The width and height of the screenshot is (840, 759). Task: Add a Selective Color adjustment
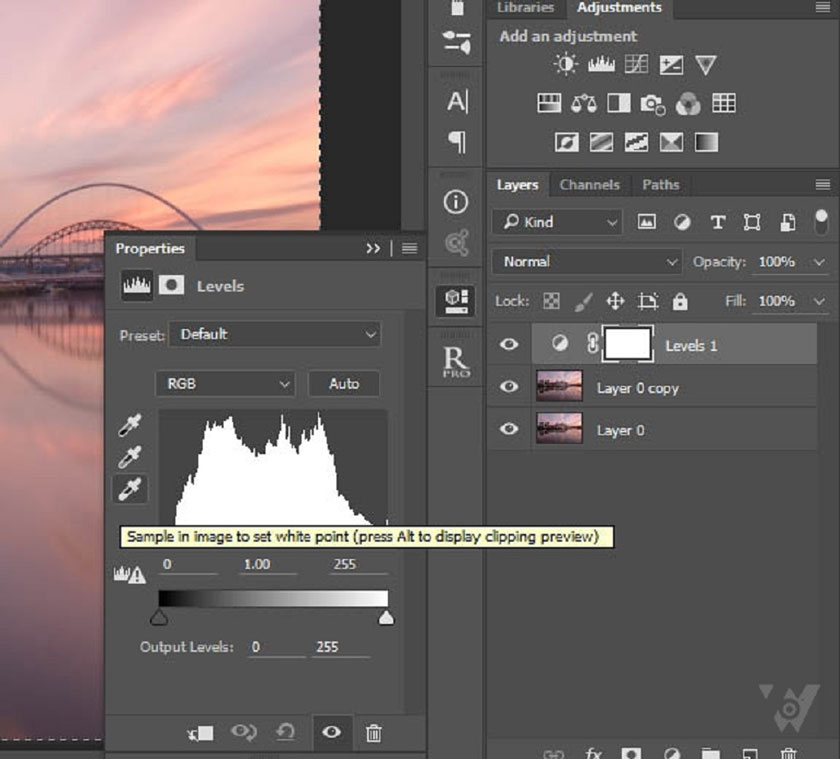671,142
